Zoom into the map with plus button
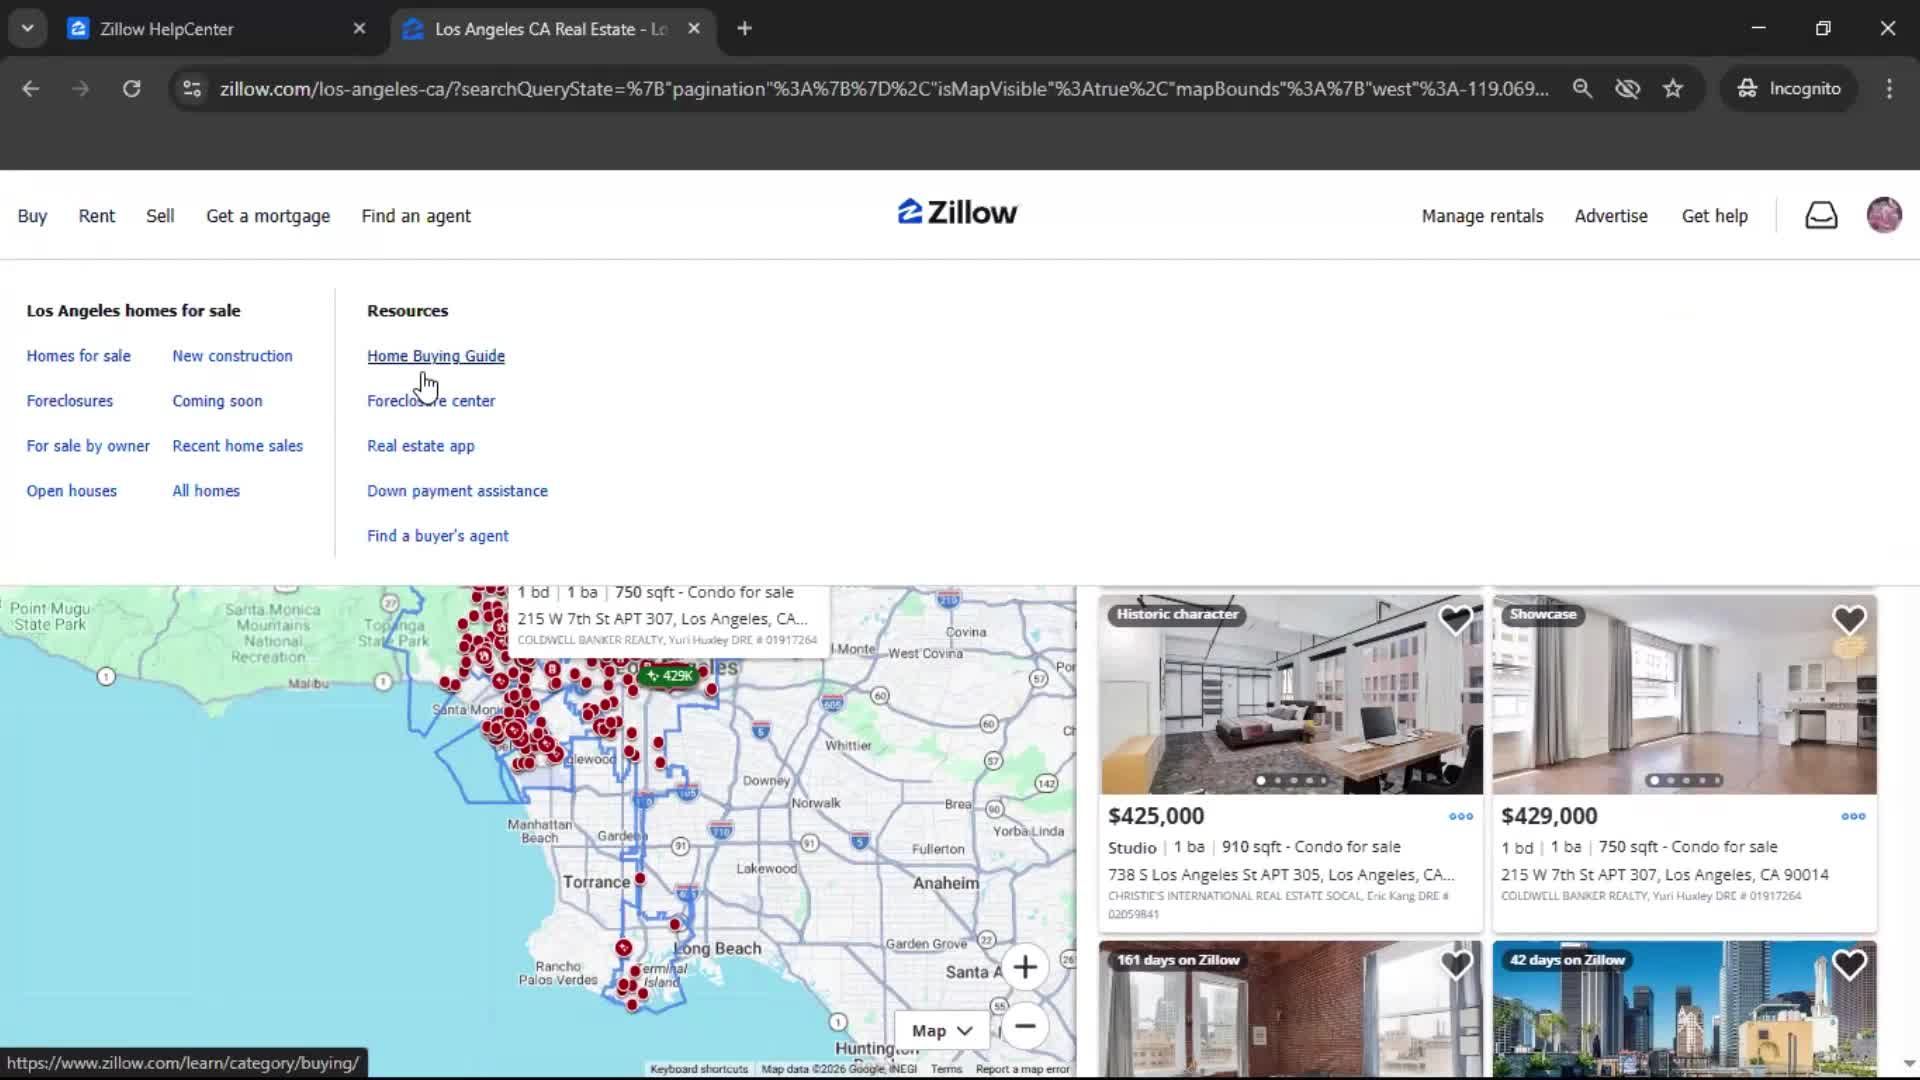1920x1080 pixels. tap(1026, 967)
